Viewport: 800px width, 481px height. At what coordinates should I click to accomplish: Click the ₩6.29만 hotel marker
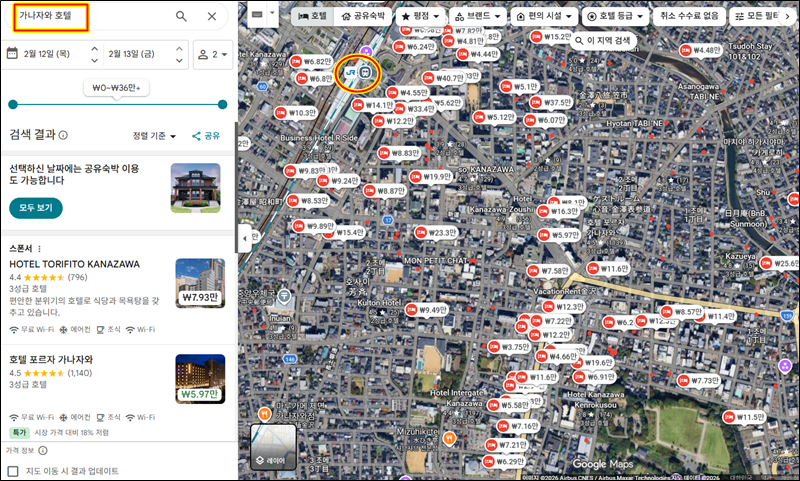[x=504, y=462]
